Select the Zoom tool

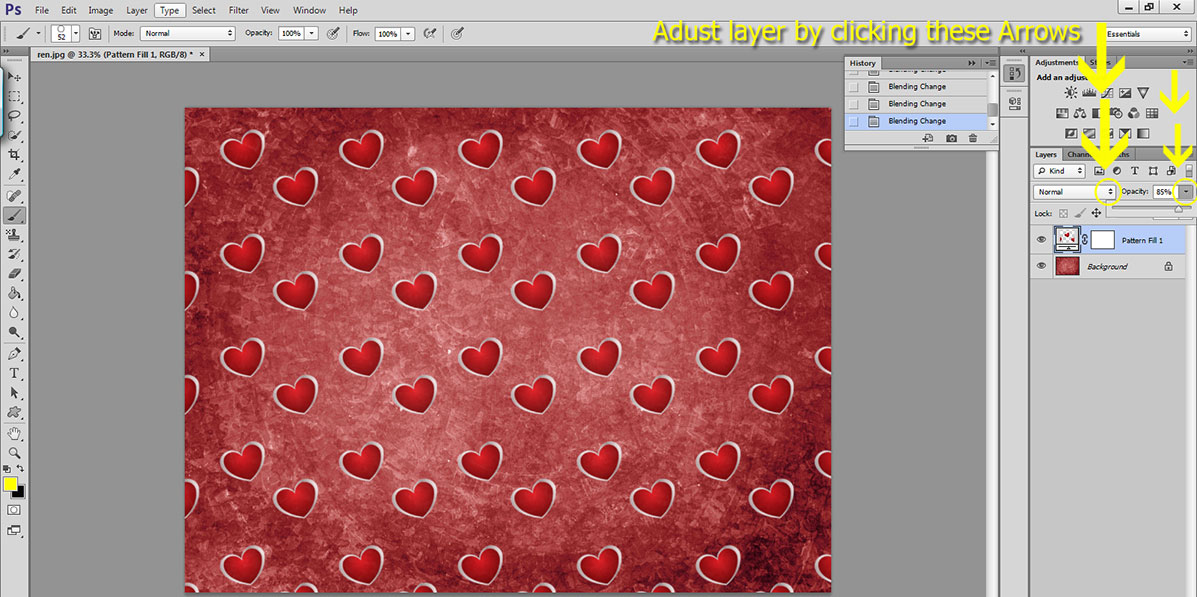tap(14, 453)
